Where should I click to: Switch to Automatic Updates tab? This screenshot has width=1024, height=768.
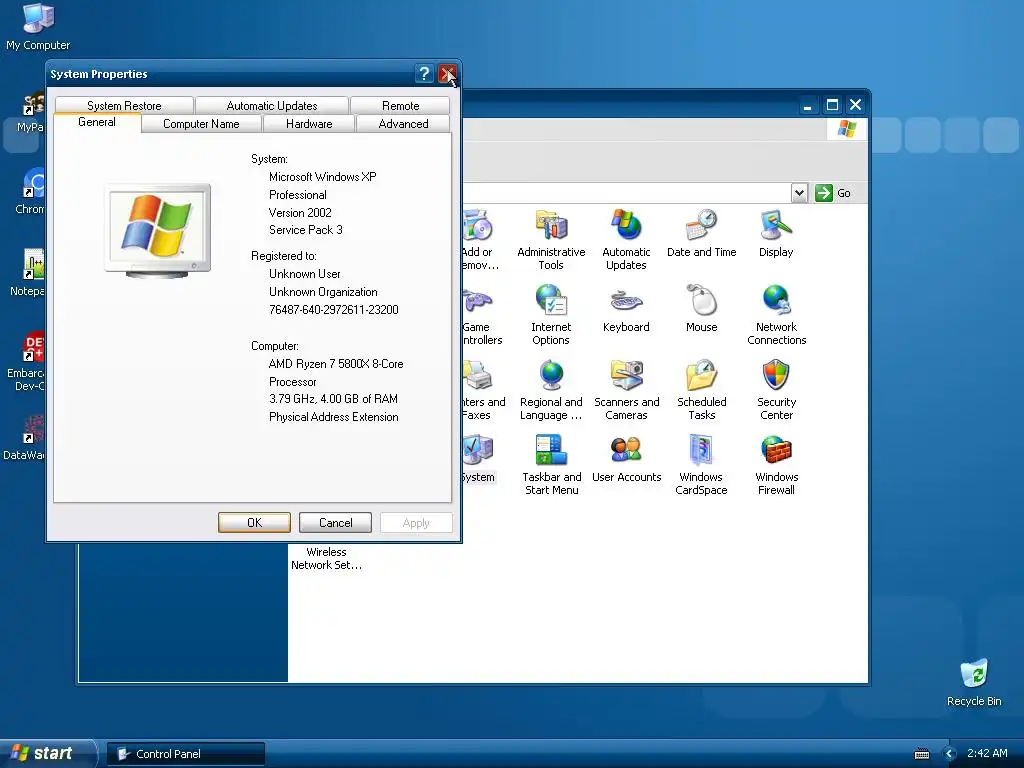coord(272,105)
